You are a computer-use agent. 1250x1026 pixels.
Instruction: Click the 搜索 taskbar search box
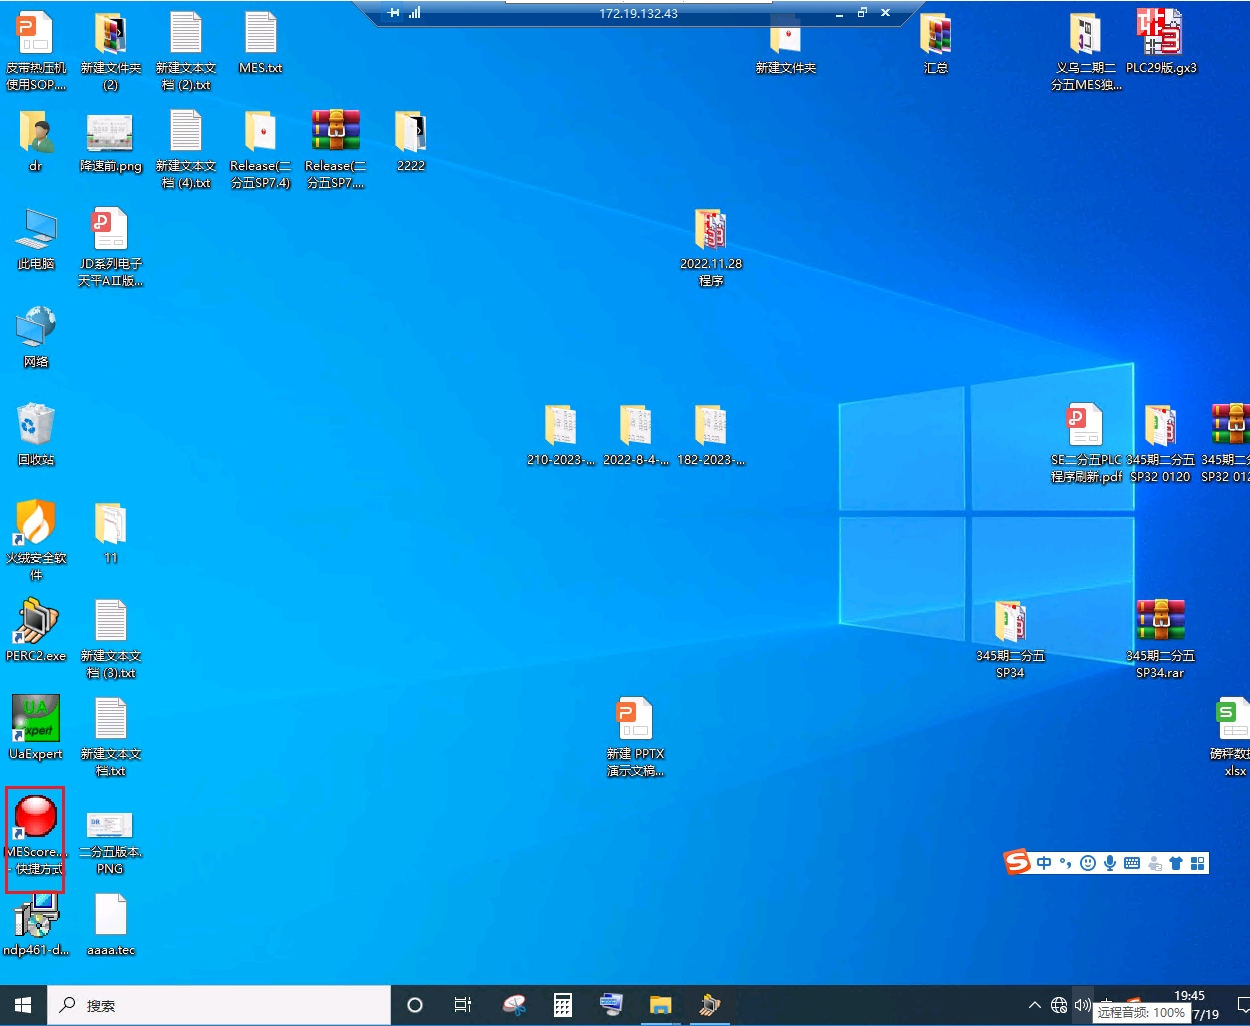219,1005
